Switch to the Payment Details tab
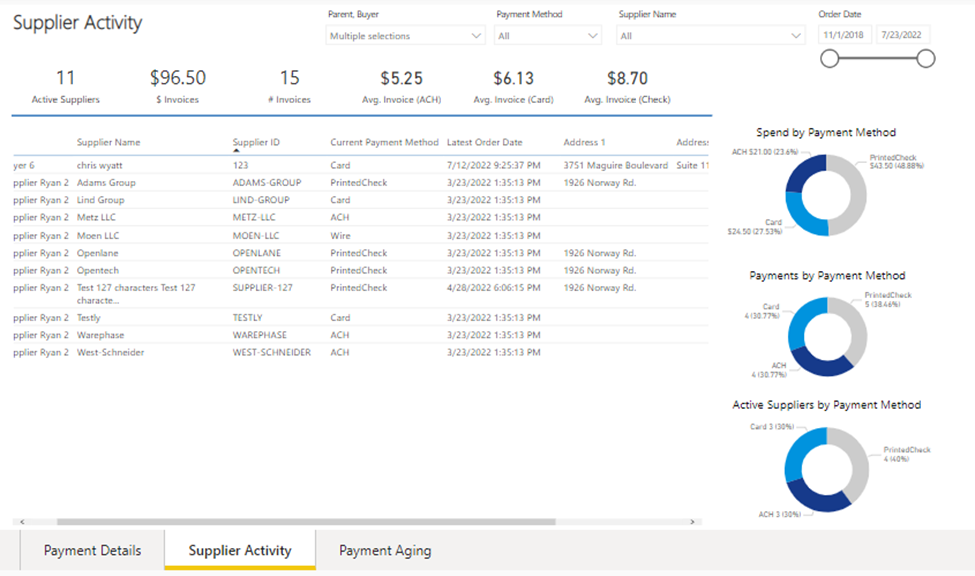The height and width of the screenshot is (576, 975). [x=92, y=551]
